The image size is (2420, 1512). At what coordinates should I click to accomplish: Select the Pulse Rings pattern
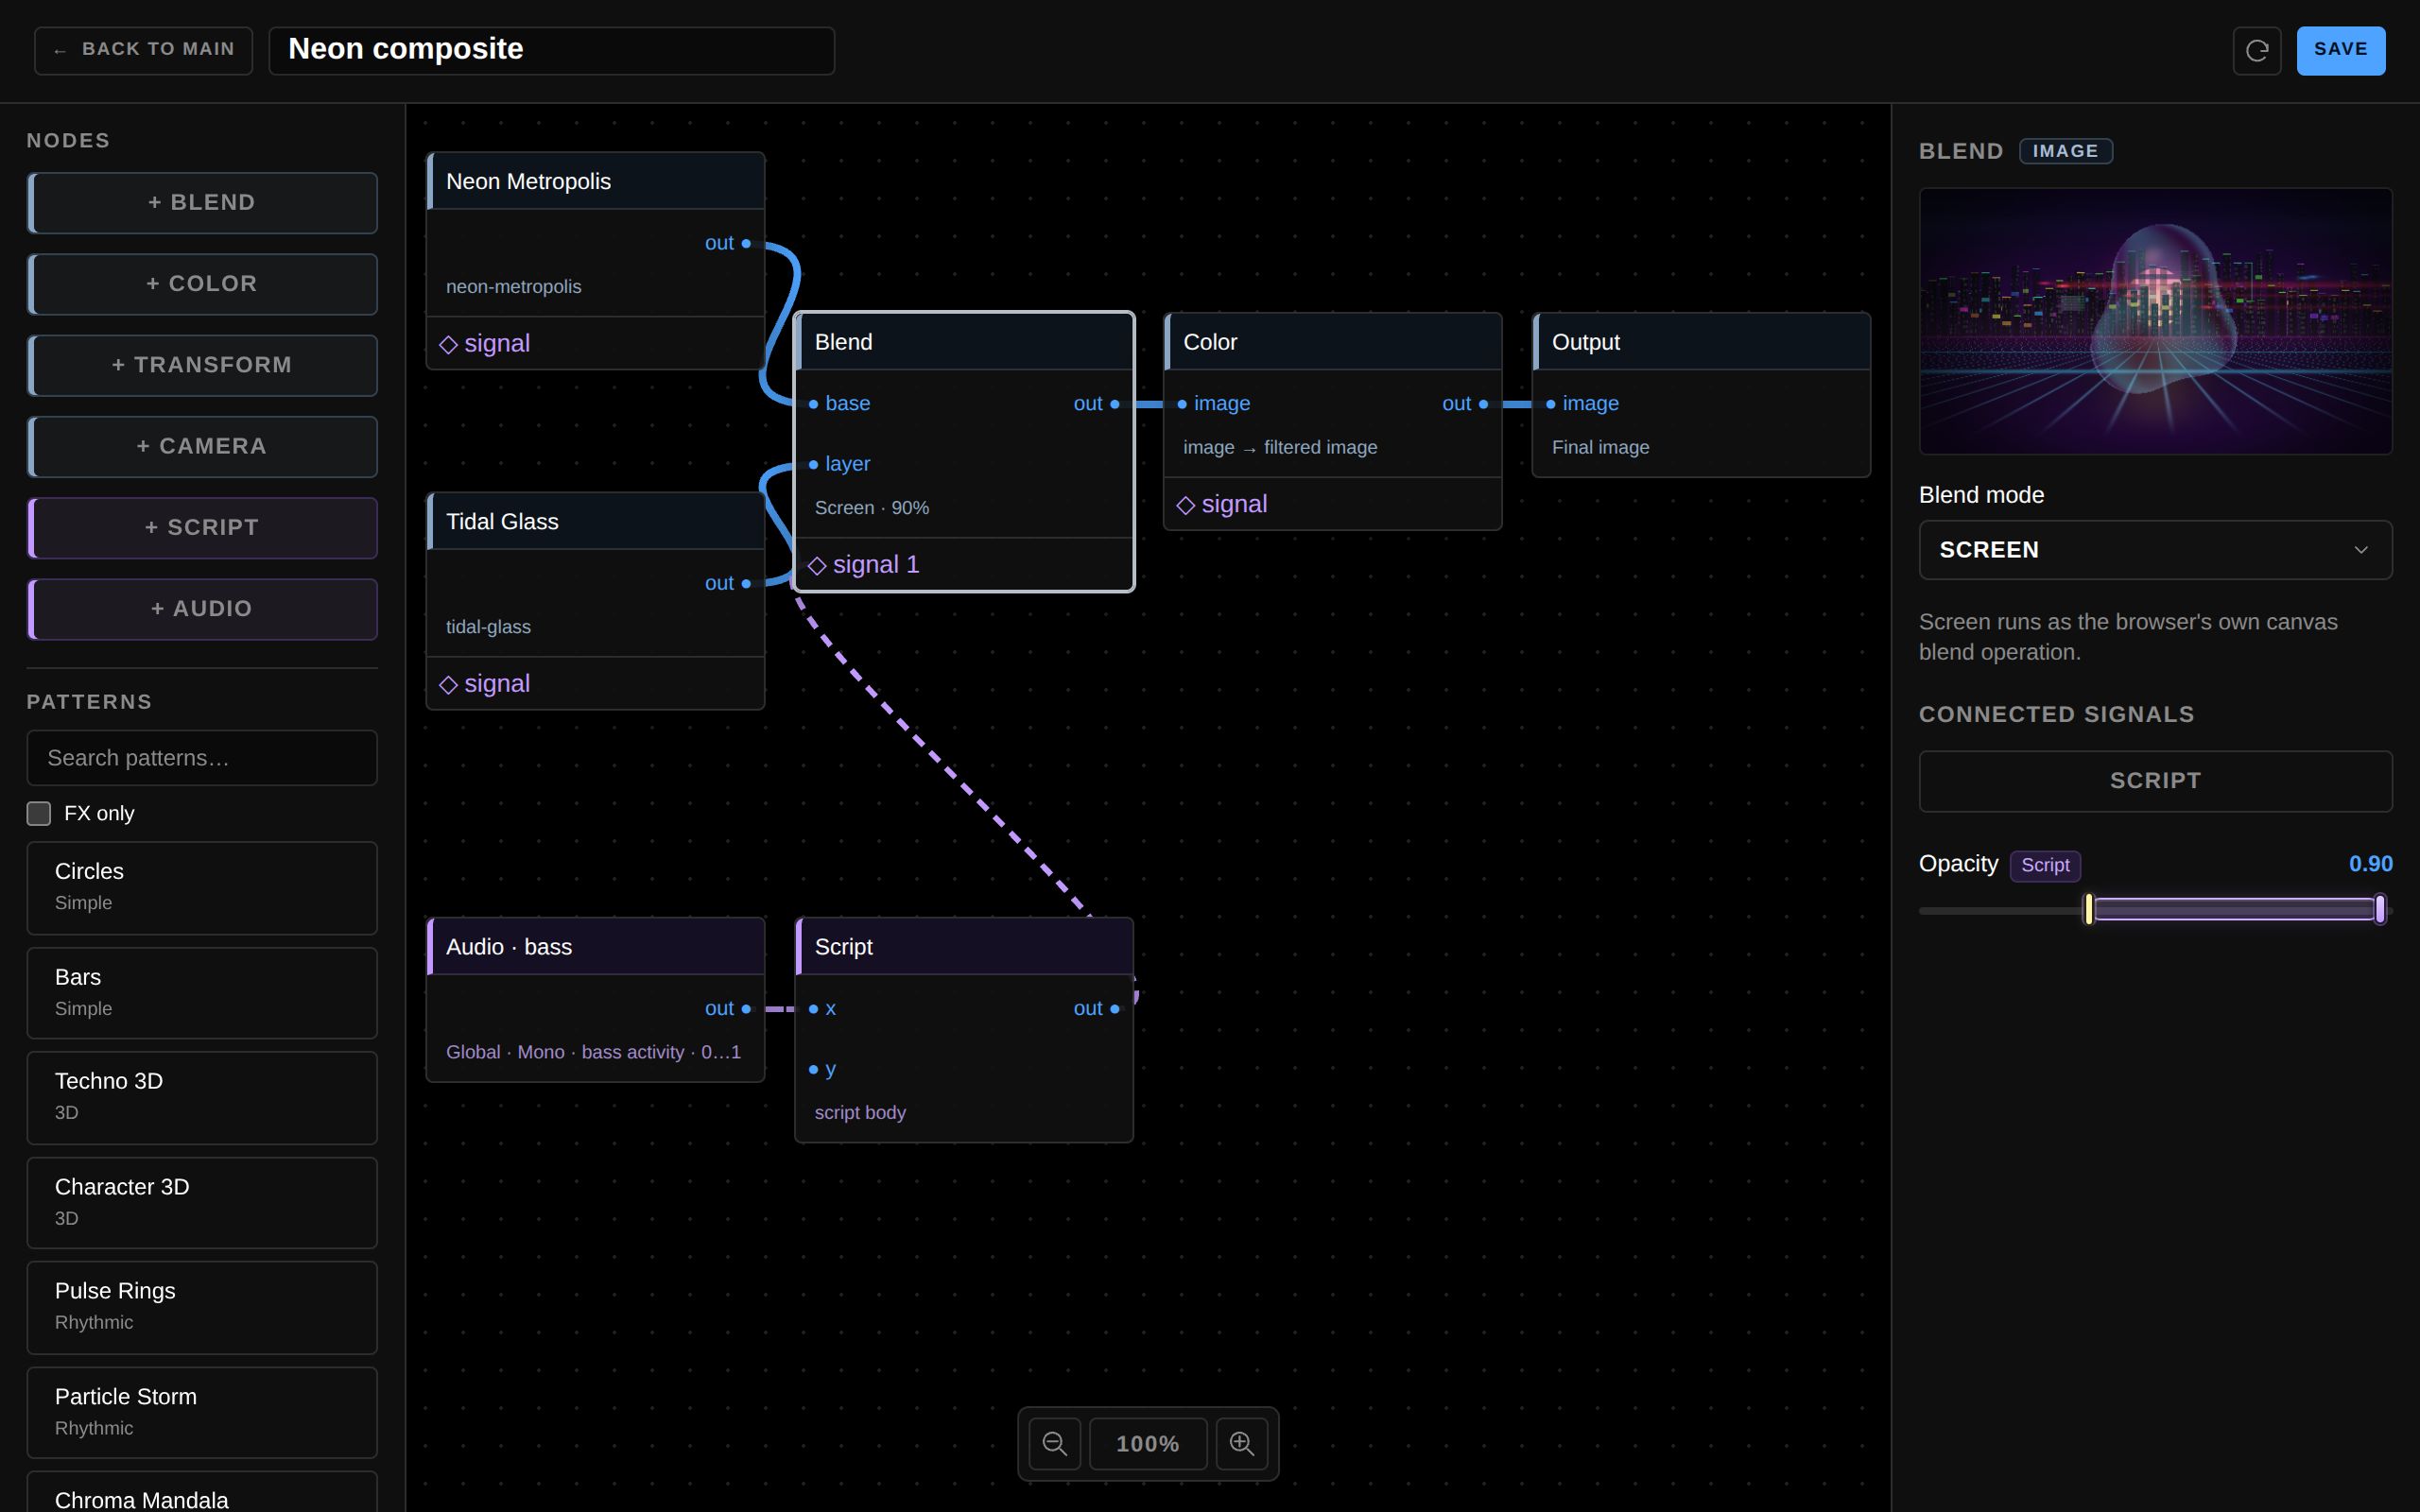pos(202,1308)
